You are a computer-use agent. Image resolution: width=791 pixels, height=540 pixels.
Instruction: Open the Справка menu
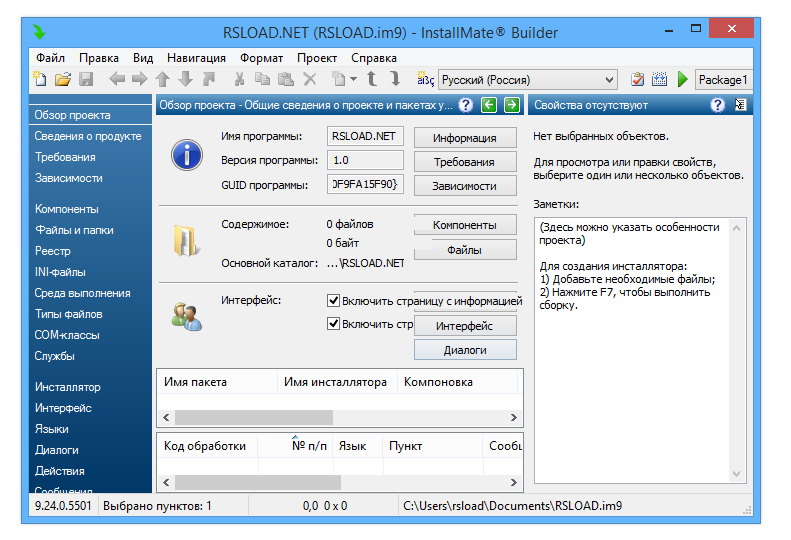374,58
